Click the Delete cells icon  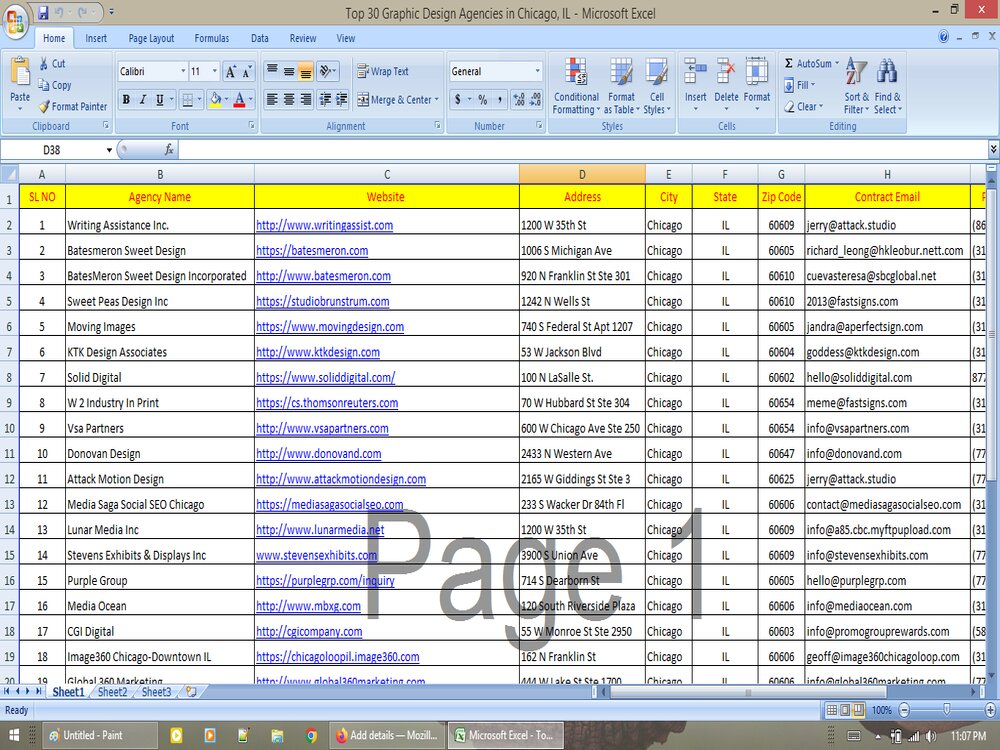pyautogui.click(x=726, y=71)
